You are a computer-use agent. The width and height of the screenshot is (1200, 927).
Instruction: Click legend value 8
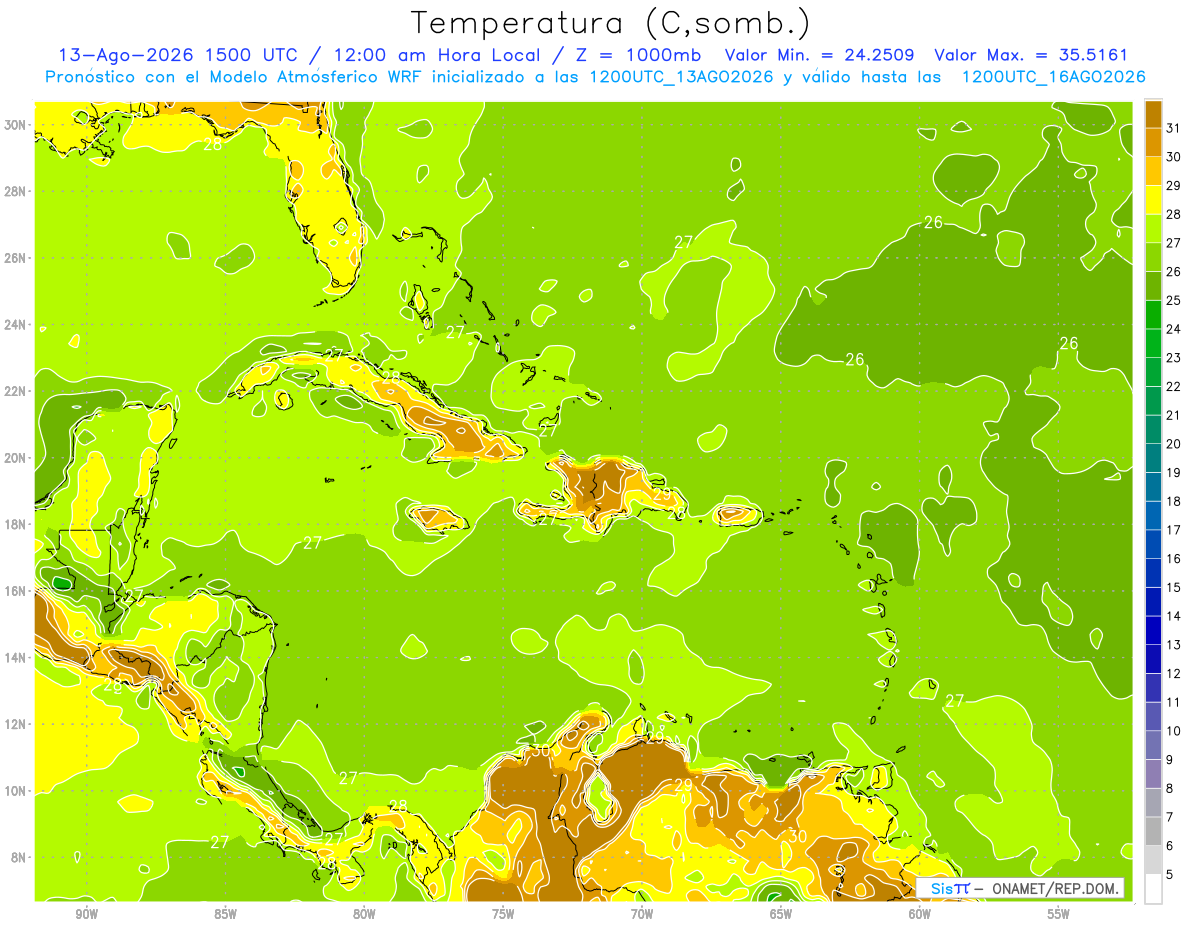click(x=1170, y=788)
